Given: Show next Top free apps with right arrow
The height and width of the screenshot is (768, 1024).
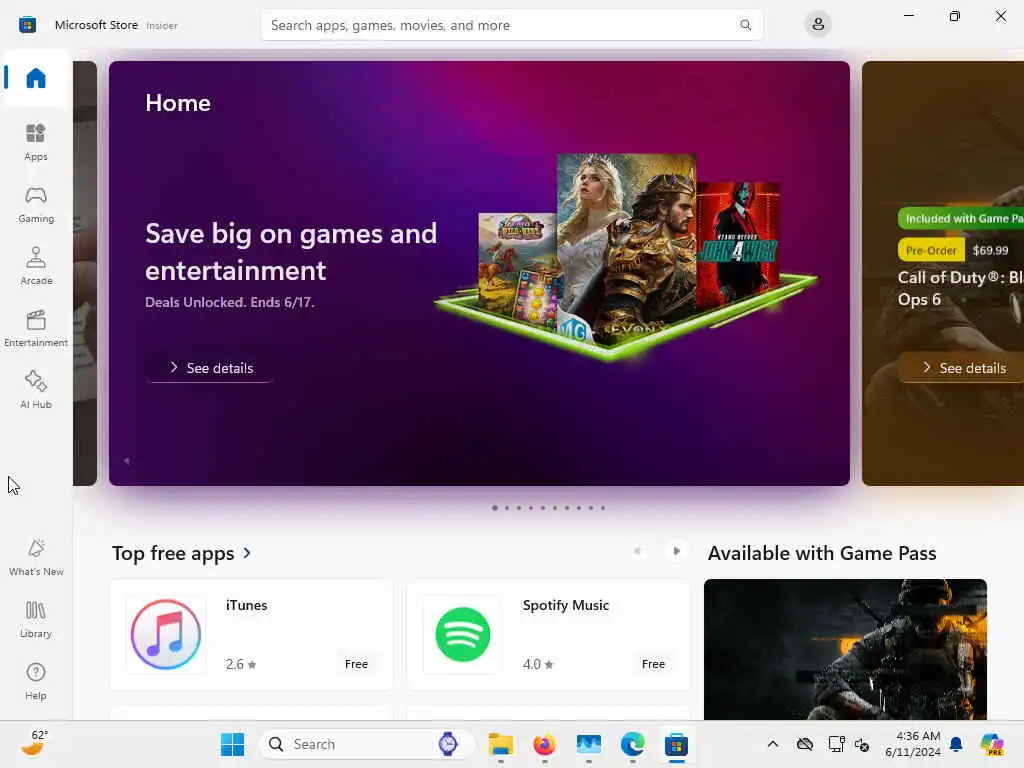Looking at the screenshot, I should coord(677,551).
